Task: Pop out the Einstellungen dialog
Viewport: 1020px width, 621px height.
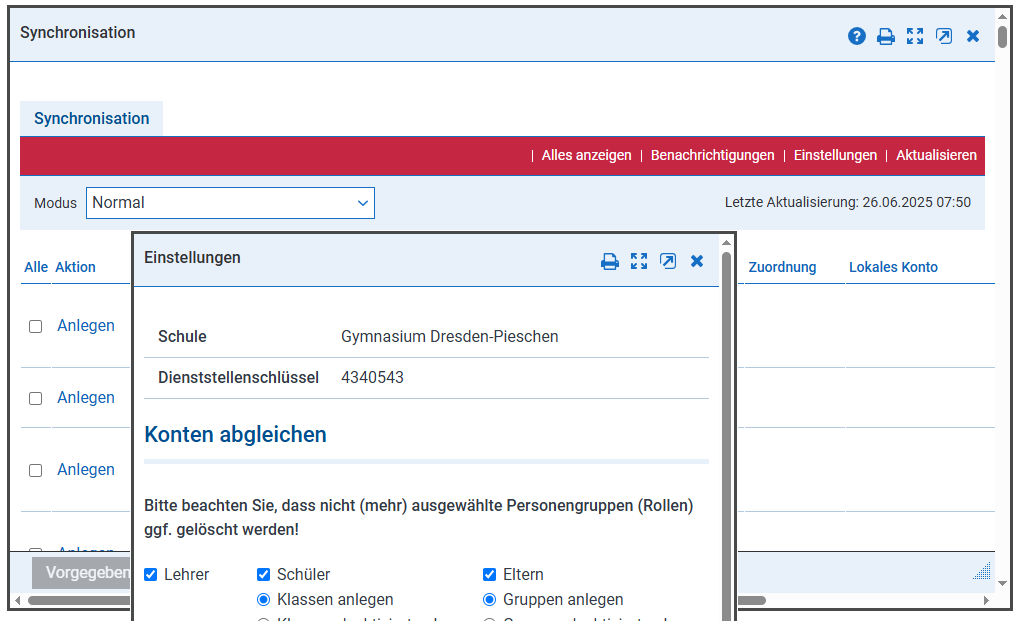Action: (668, 262)
